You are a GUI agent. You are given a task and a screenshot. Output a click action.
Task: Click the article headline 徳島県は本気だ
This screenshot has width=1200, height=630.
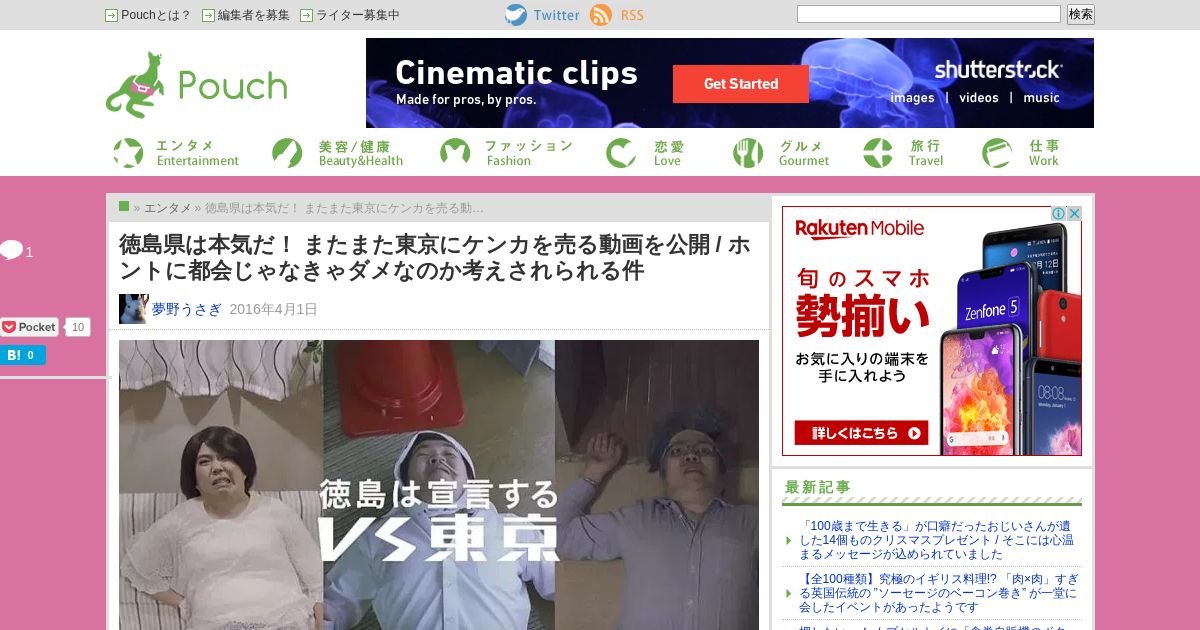pyautogui.click(x=436, y=257)
